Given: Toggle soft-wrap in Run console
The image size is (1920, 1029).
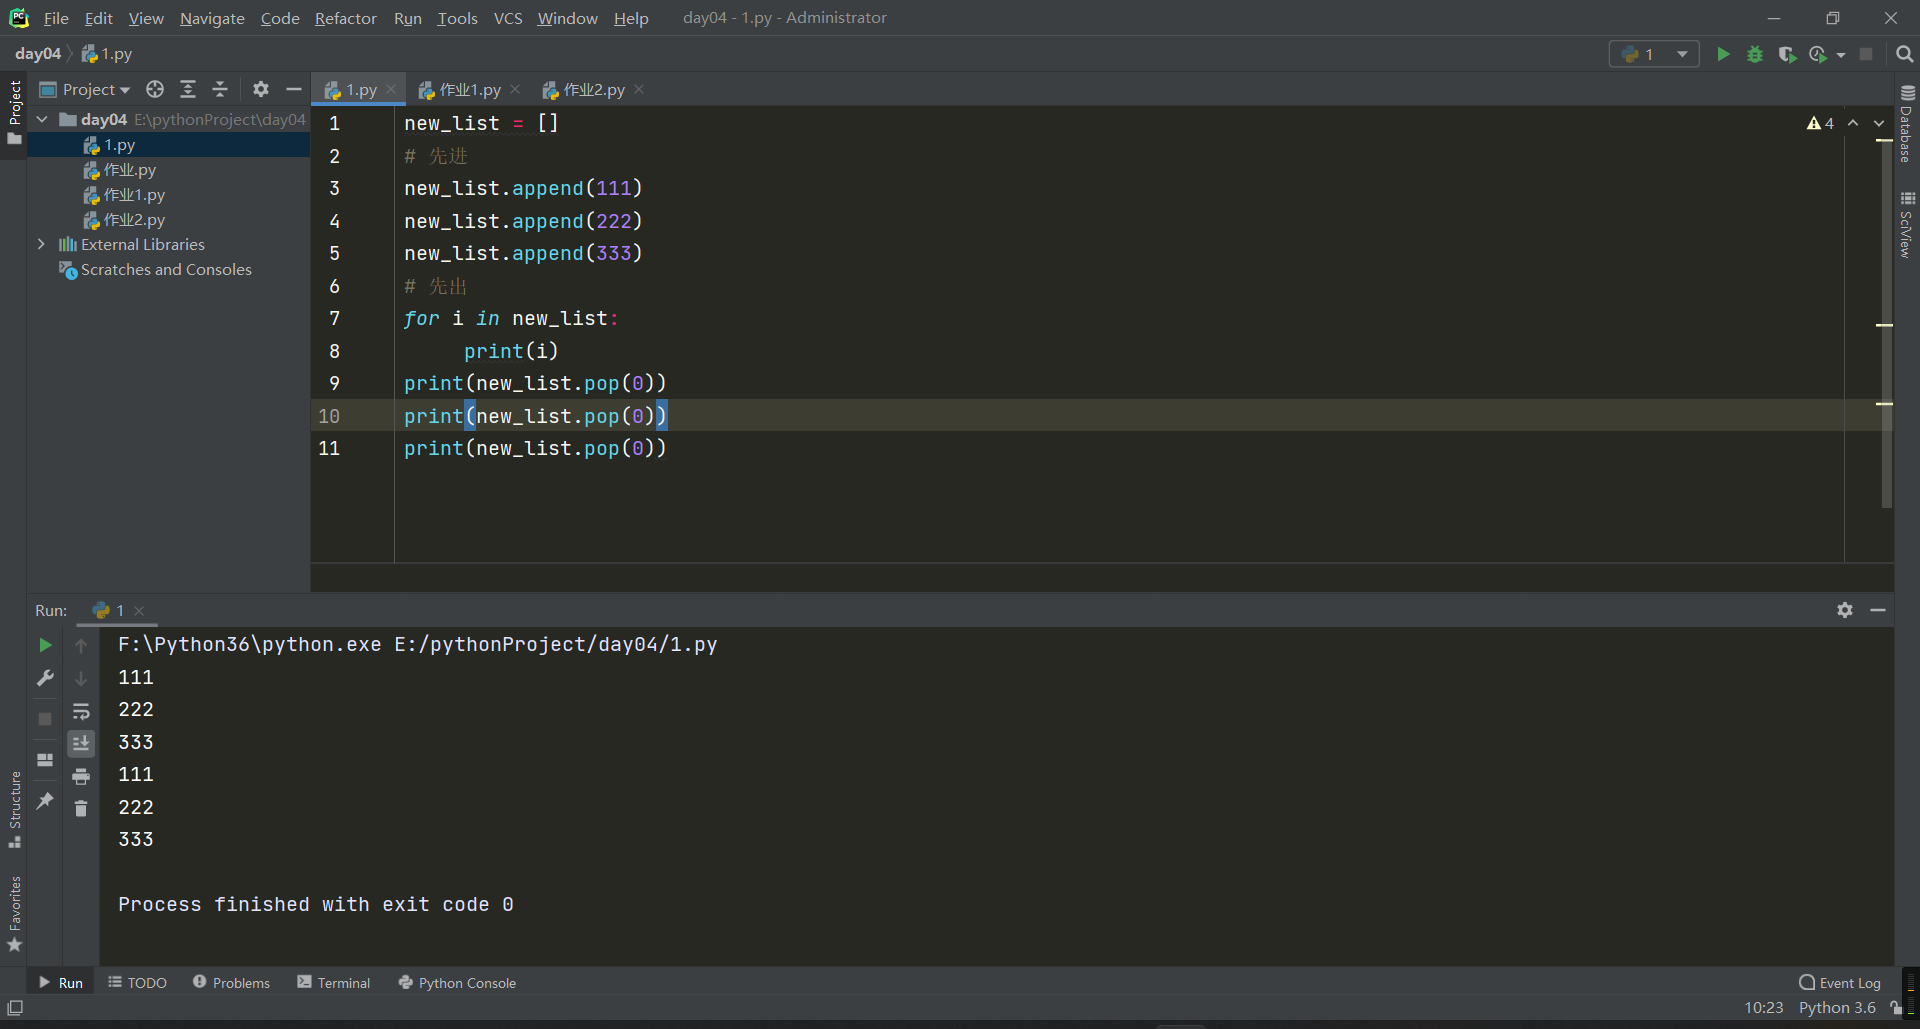Looking at the screenshot, I should pyautogui.click(x=81, y=711).
